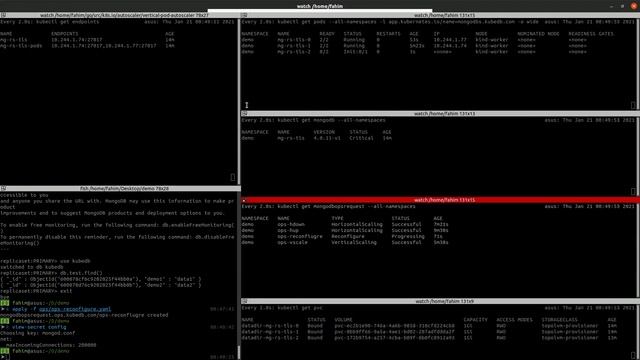
Task: Select the ops-vscale request name
Action: pos(292,242)
